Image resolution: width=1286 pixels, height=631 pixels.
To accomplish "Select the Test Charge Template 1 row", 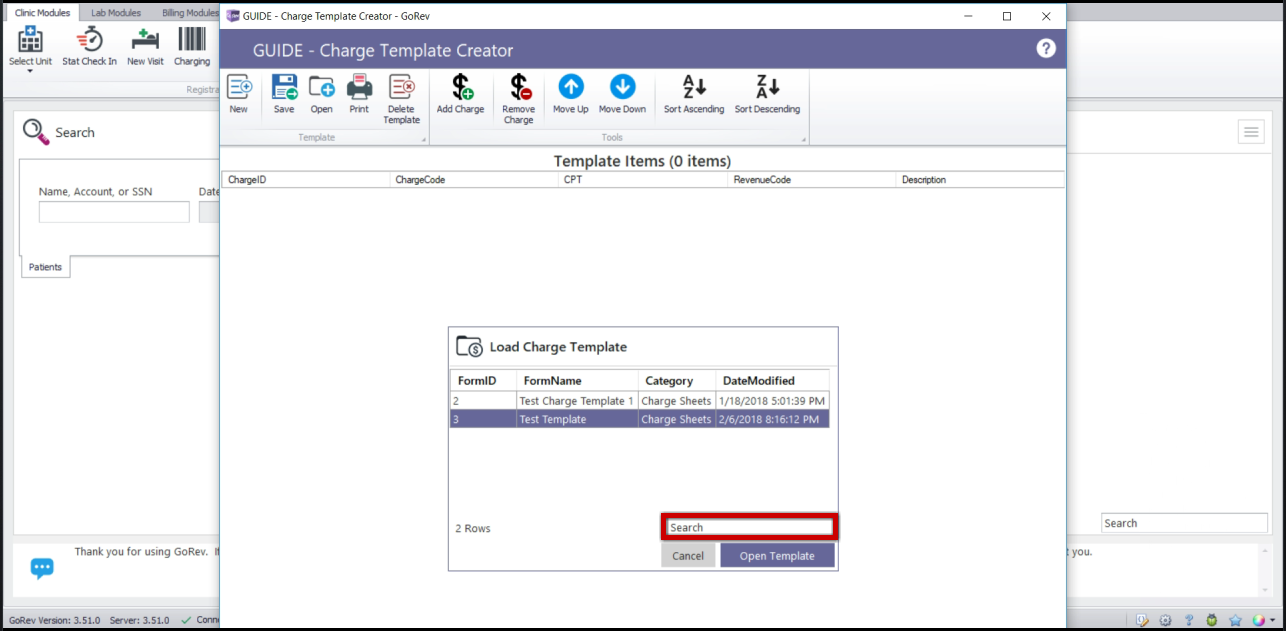I will click(x=640, y=401).
